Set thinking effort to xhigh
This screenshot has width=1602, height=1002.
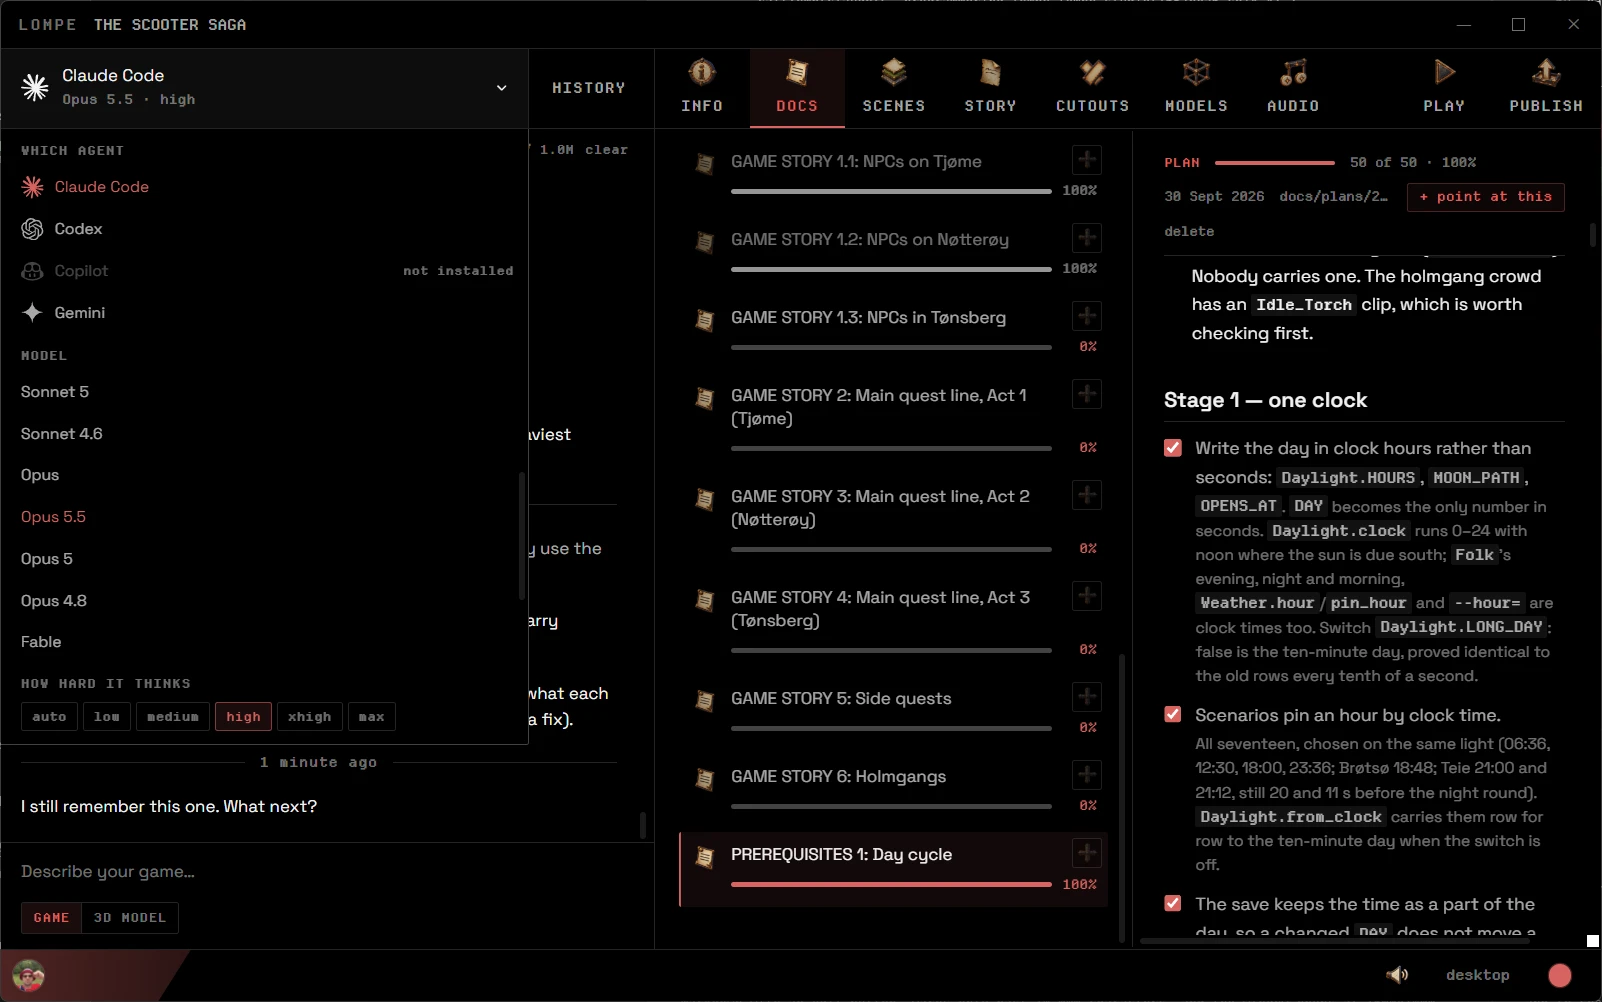(310, 717)
